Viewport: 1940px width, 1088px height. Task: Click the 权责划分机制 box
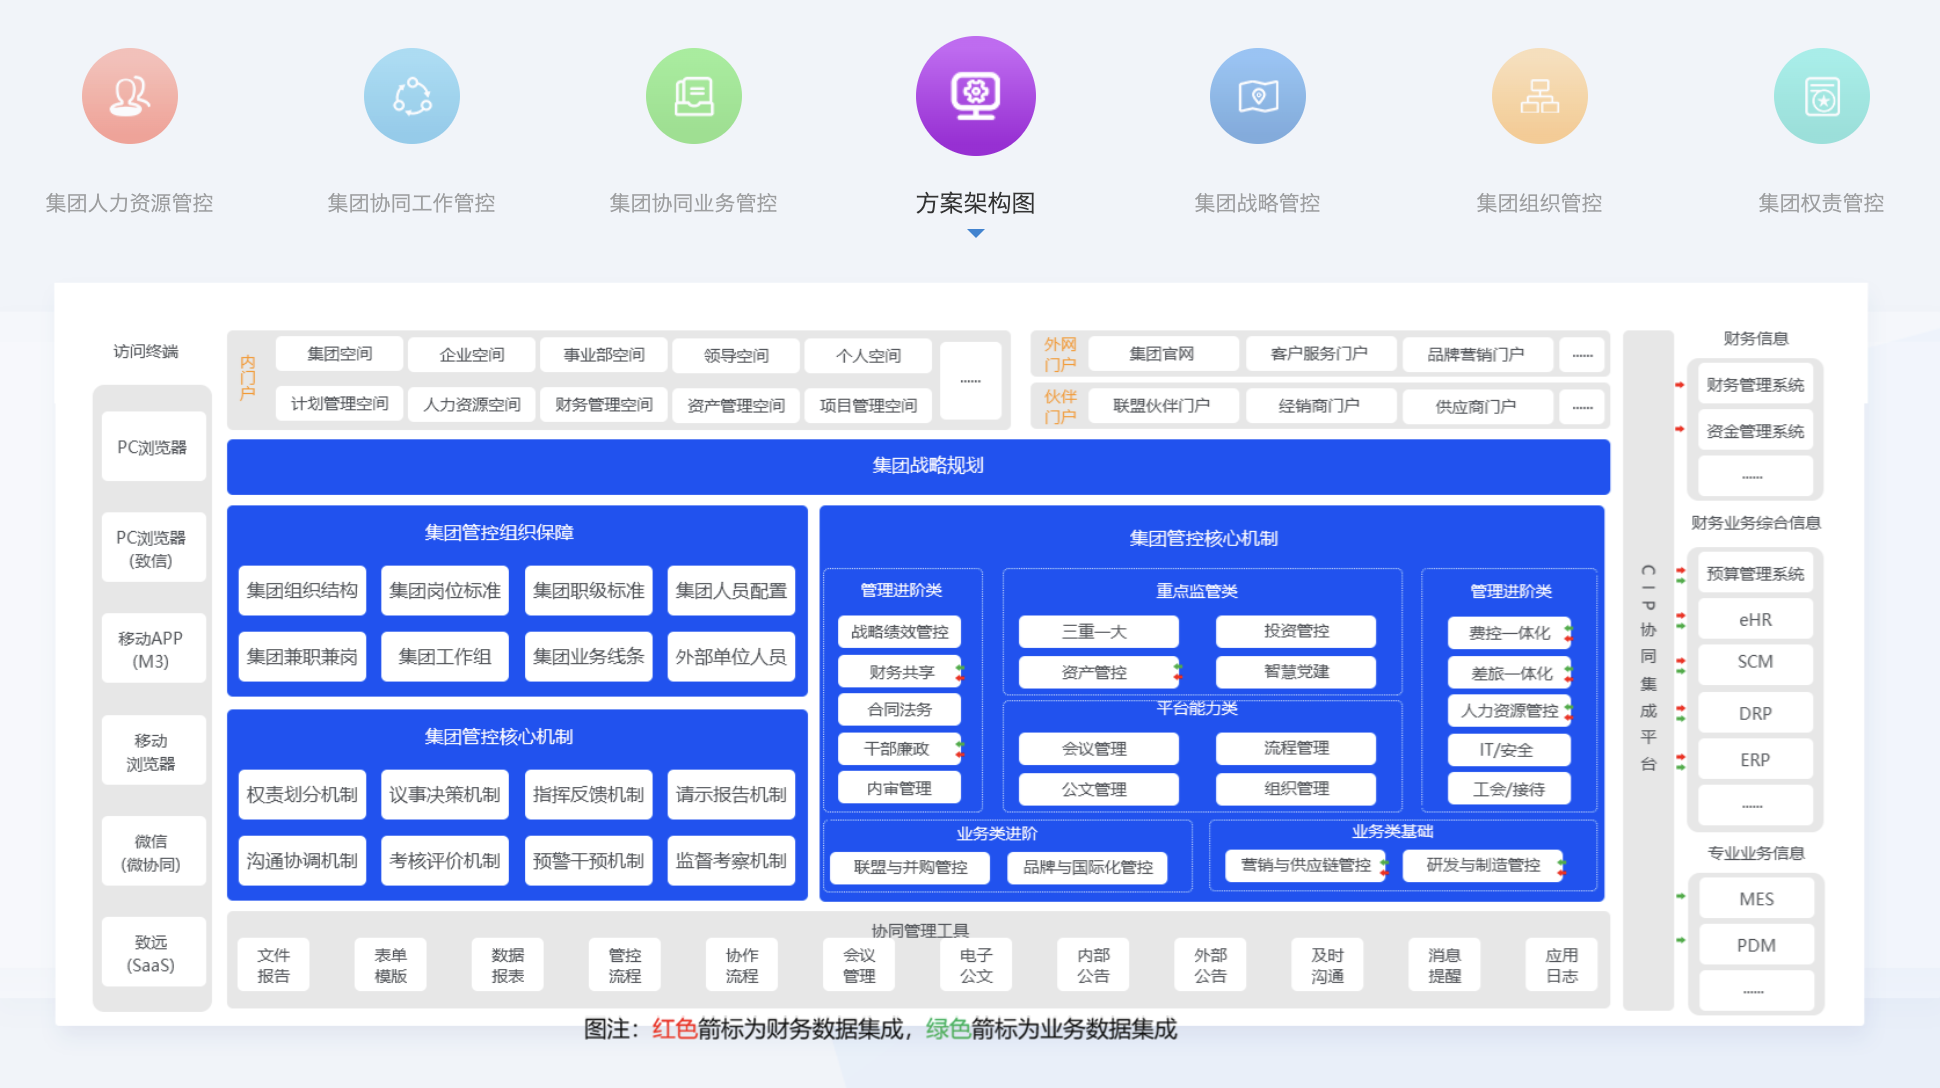point(302,794)
